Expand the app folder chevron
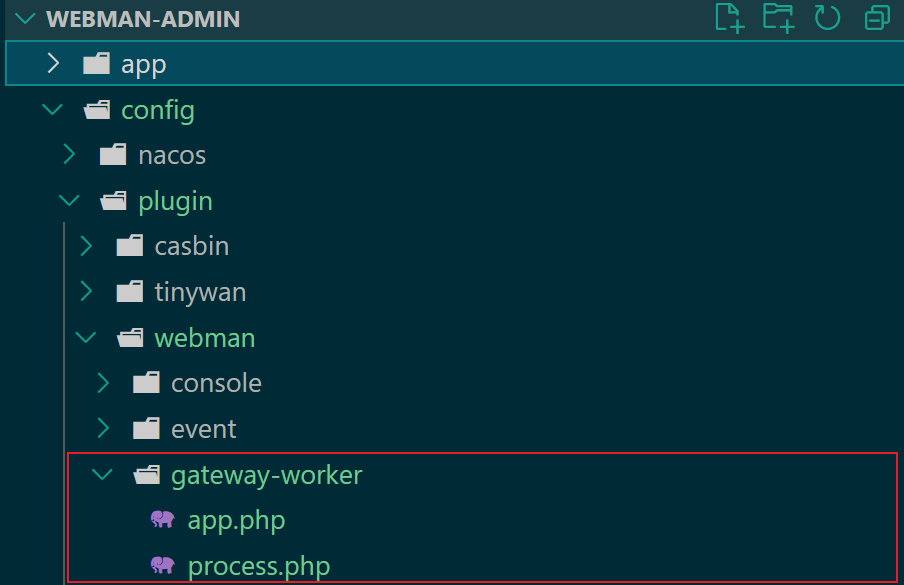Screen dimensions: 904x585 (53, 63)
